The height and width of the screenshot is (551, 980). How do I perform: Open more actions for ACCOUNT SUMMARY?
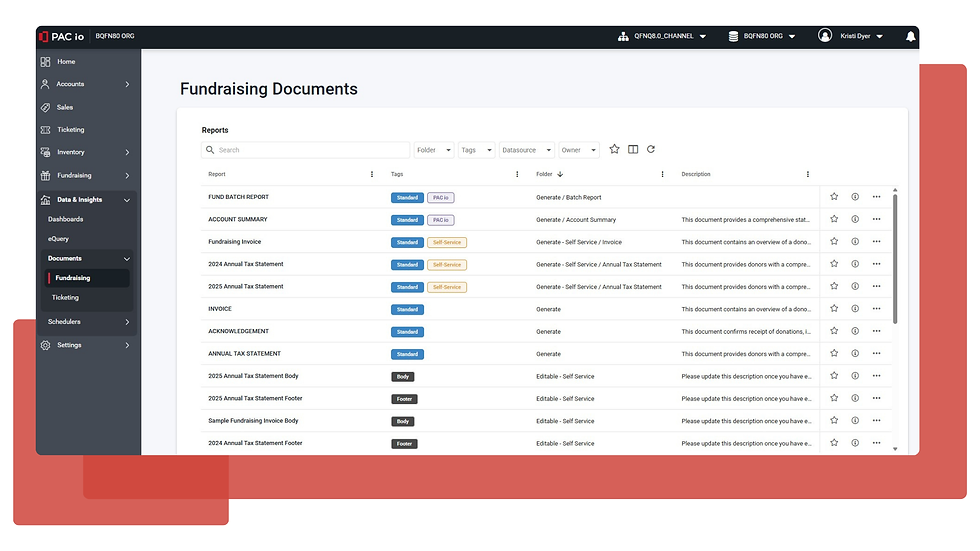click(x=876, y=219)
